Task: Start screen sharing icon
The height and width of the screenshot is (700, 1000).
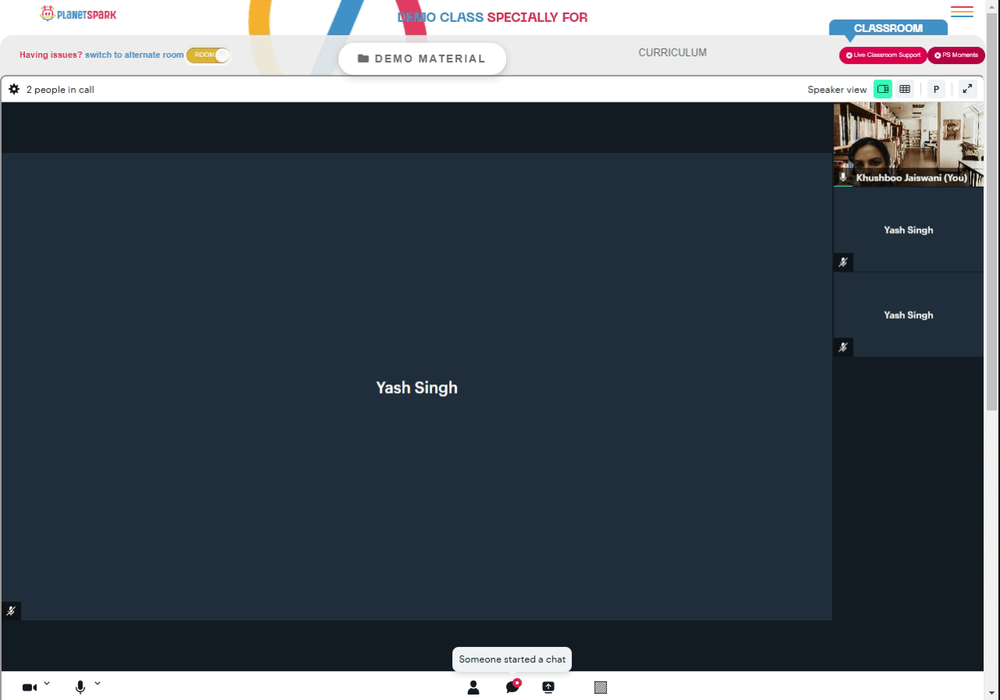Action: (548, 687)
